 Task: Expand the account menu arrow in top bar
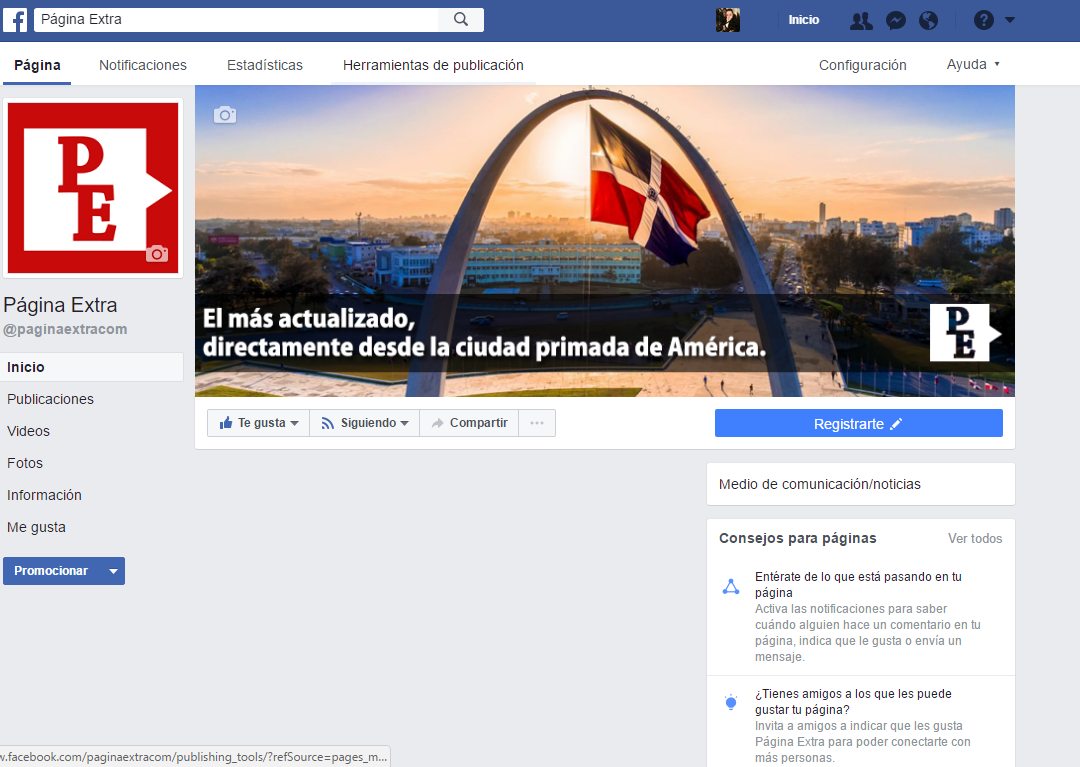[x=1010, y=21]
